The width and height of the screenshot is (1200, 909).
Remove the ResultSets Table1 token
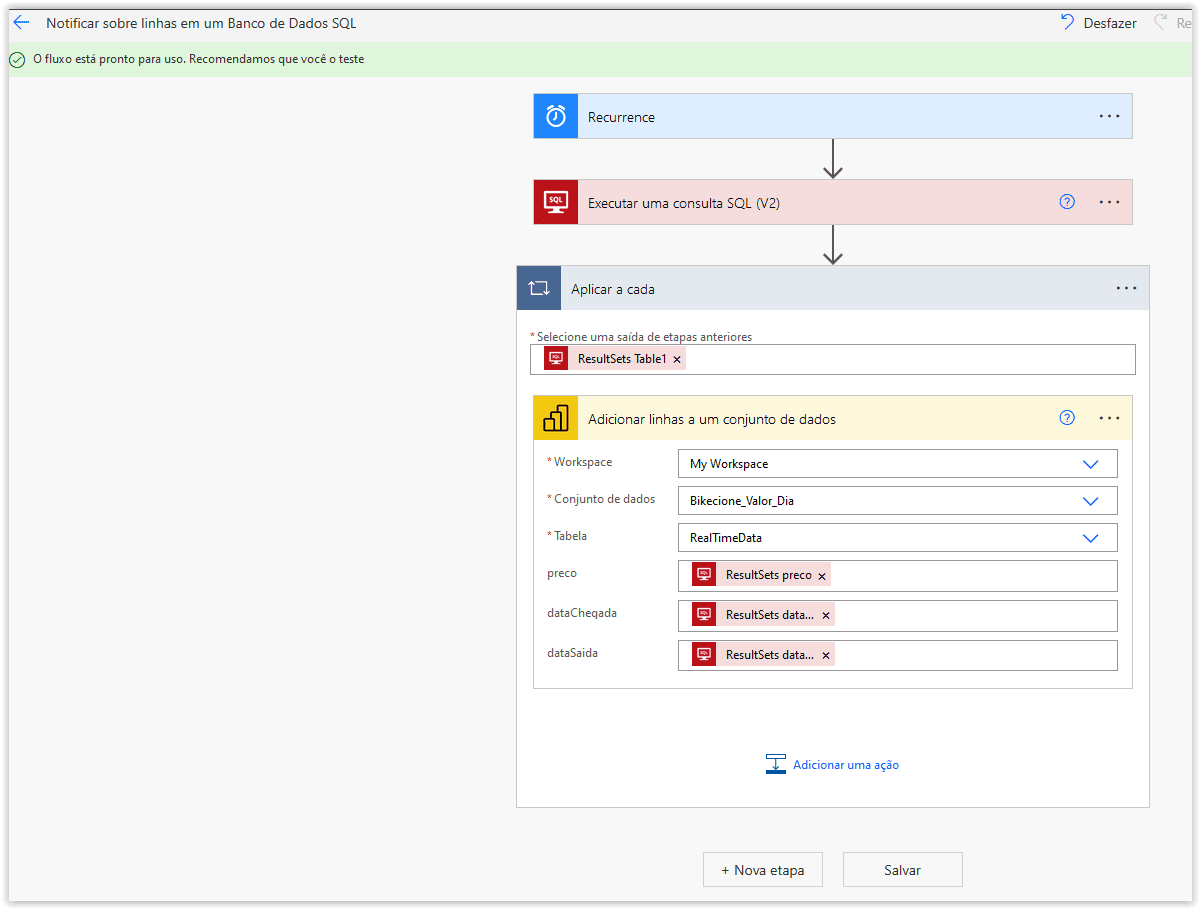(x=677, y=359)
